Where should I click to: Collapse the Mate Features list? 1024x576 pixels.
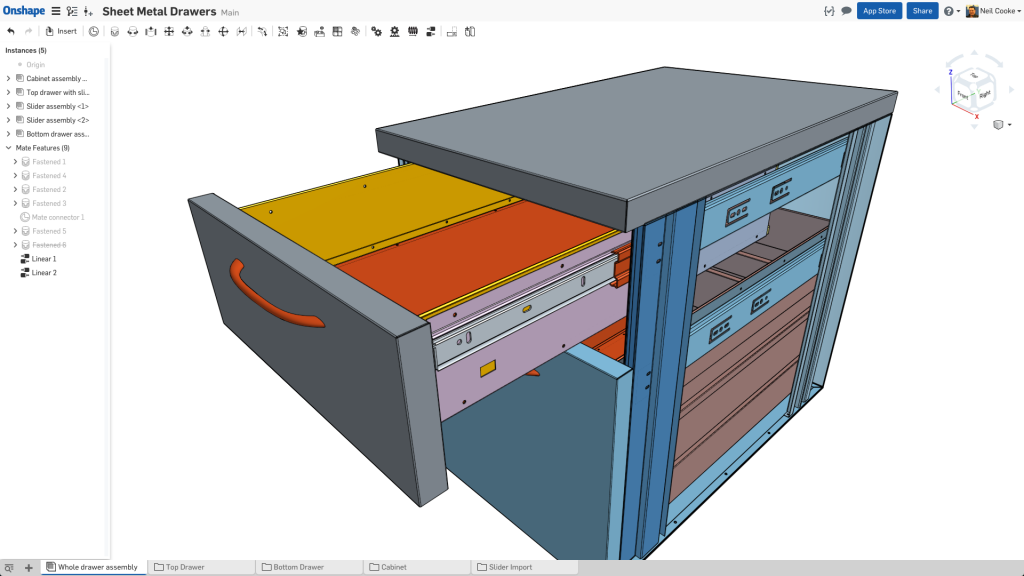[x=8, y=148]
